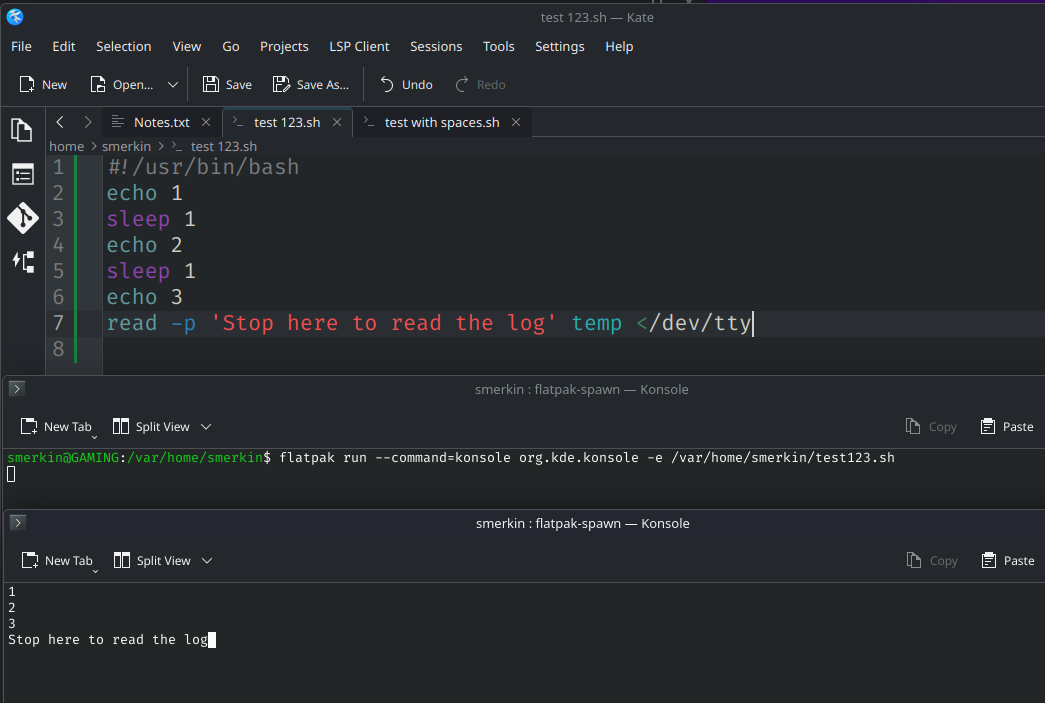Image resolution: width=1045 pixels, height=703 pixels.
Task: Undo the last edit
Action: (406, 85)
